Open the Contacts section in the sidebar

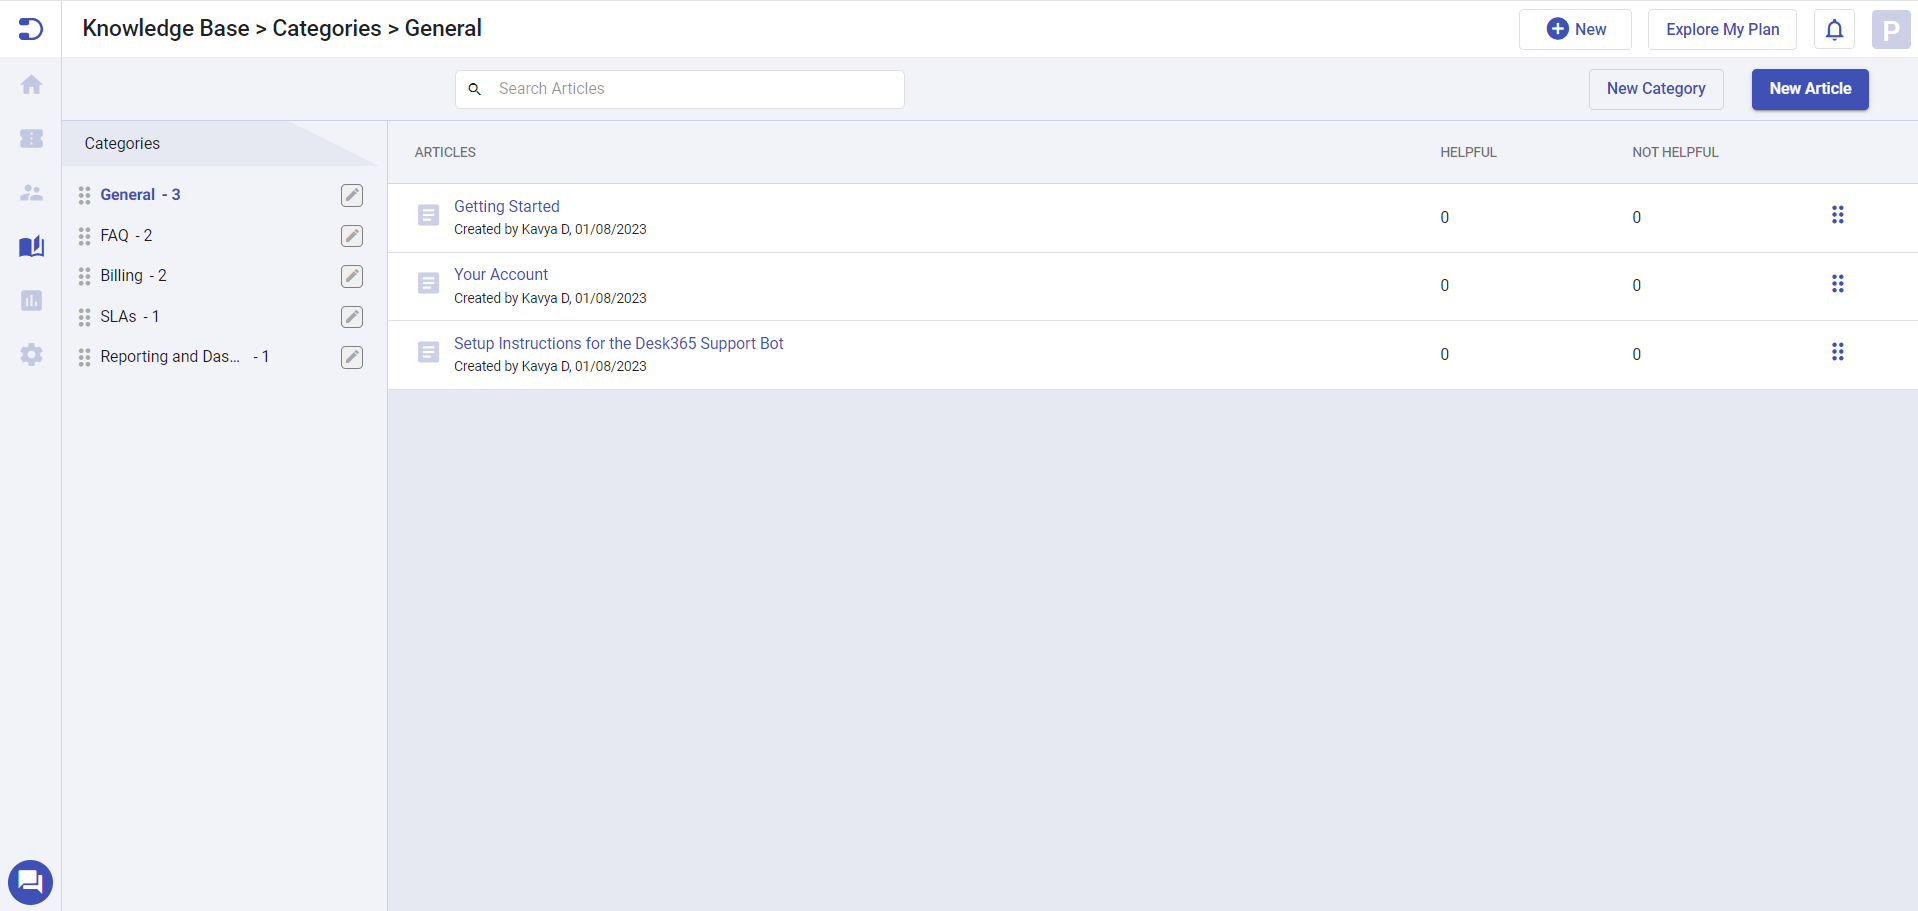pyautogui.click(x=31, y=193)
